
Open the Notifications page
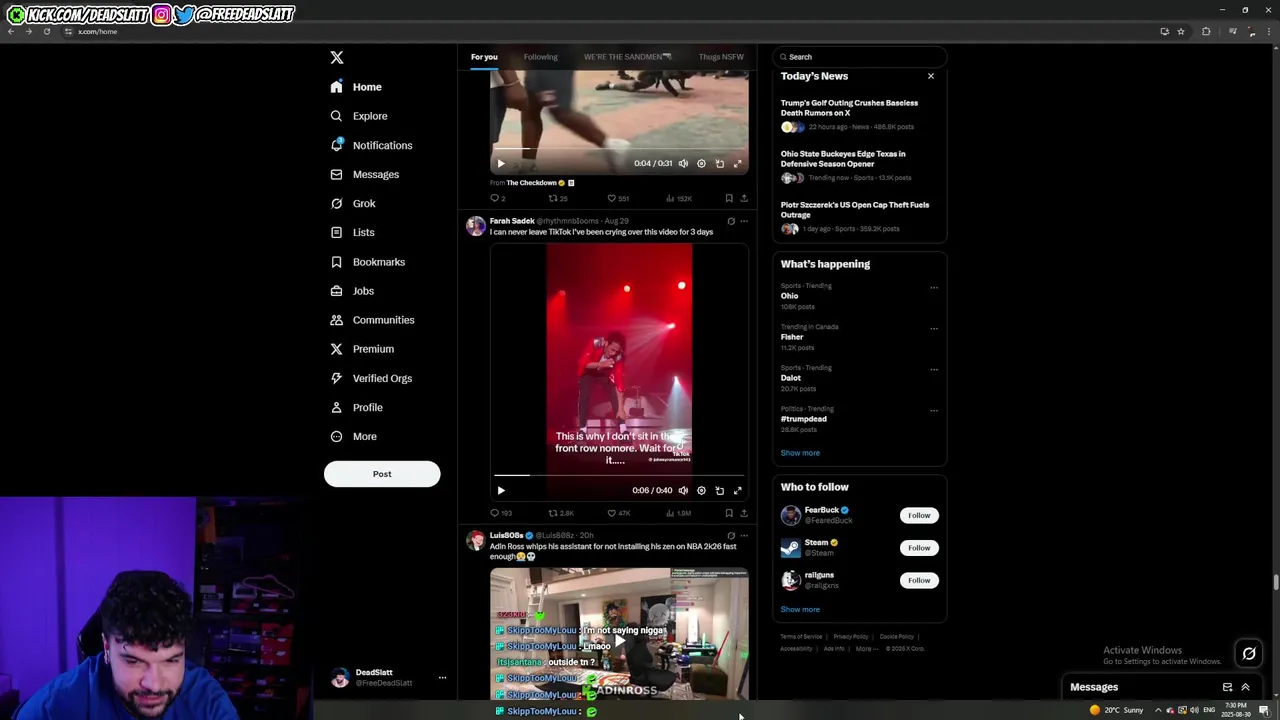coord(370,145)
